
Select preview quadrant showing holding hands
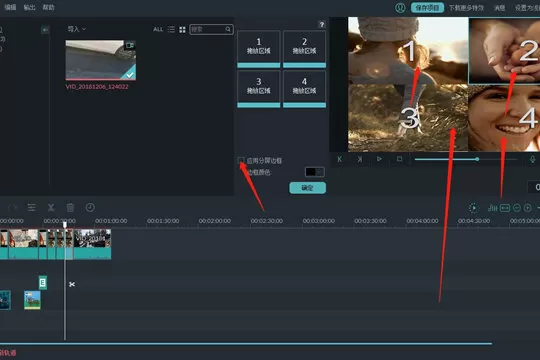(x=504, y=51)
